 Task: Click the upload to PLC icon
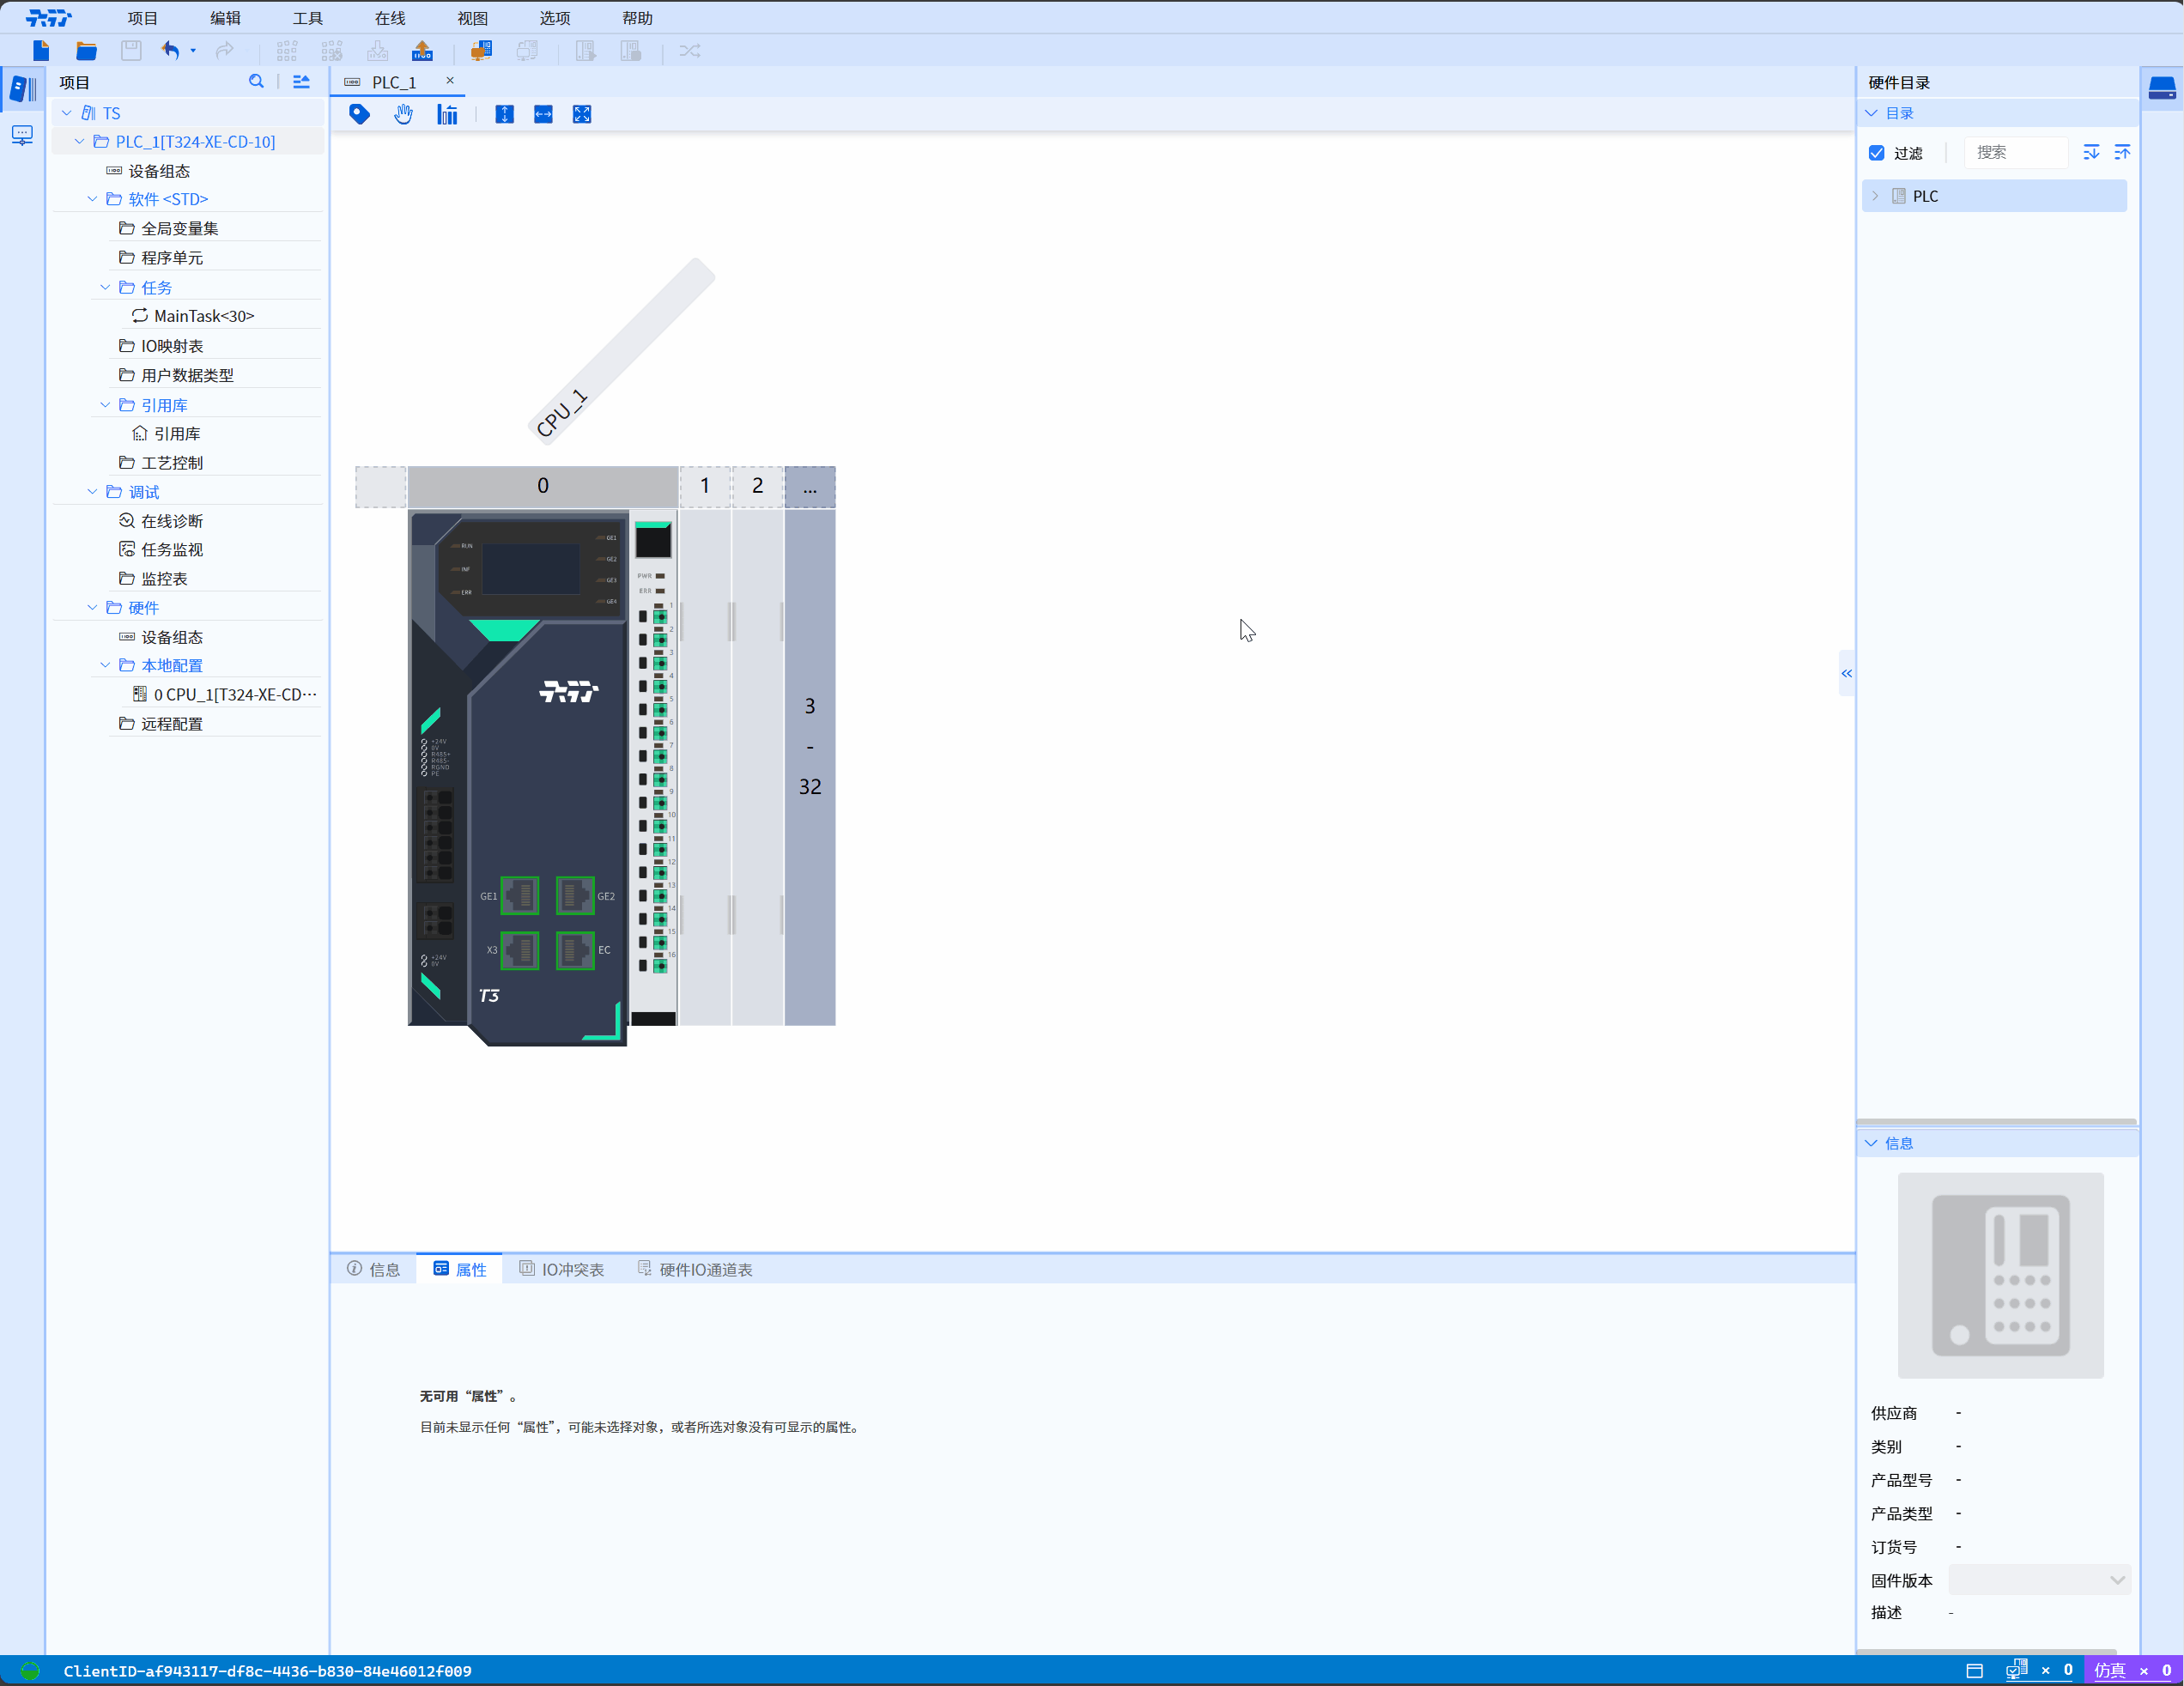click(422, 51)
